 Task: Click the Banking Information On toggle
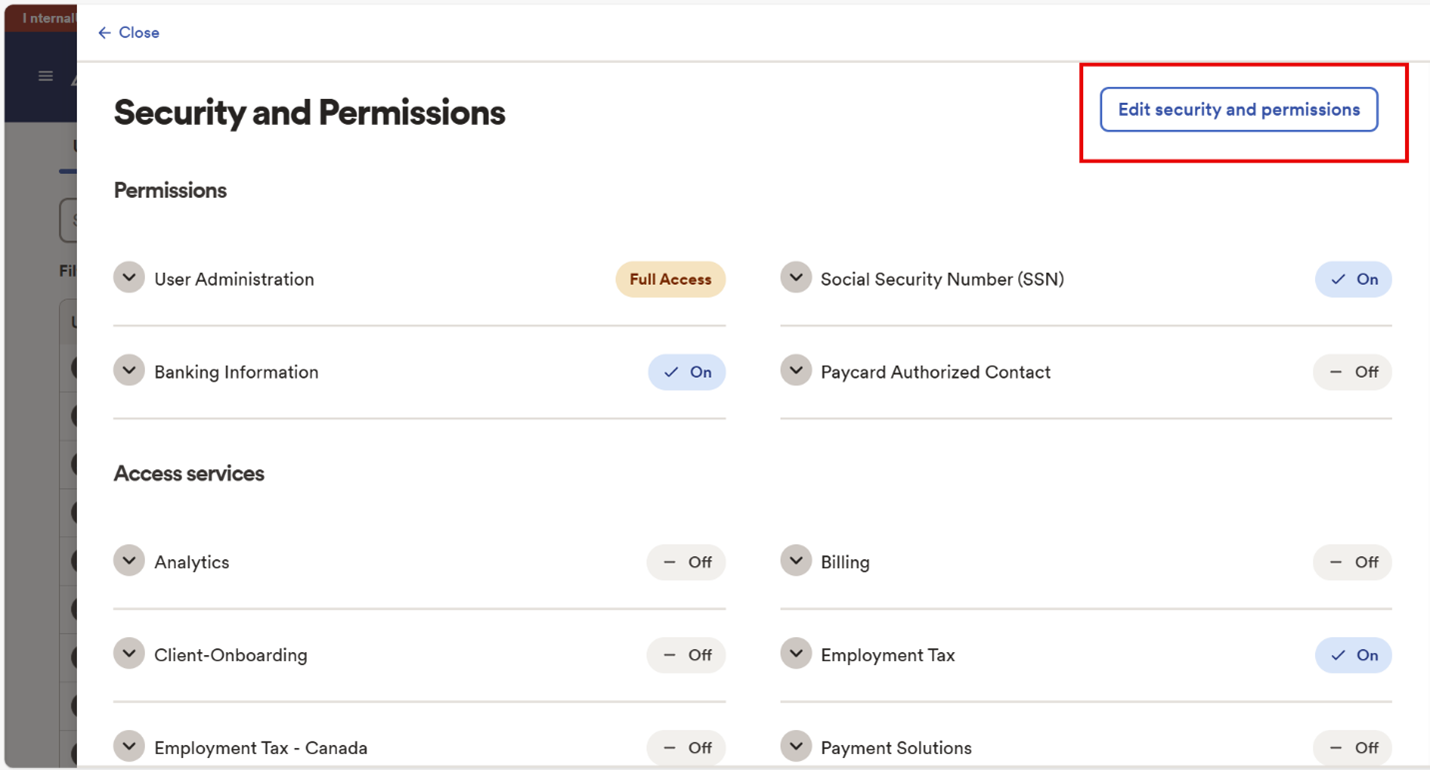tap(687, 372)
